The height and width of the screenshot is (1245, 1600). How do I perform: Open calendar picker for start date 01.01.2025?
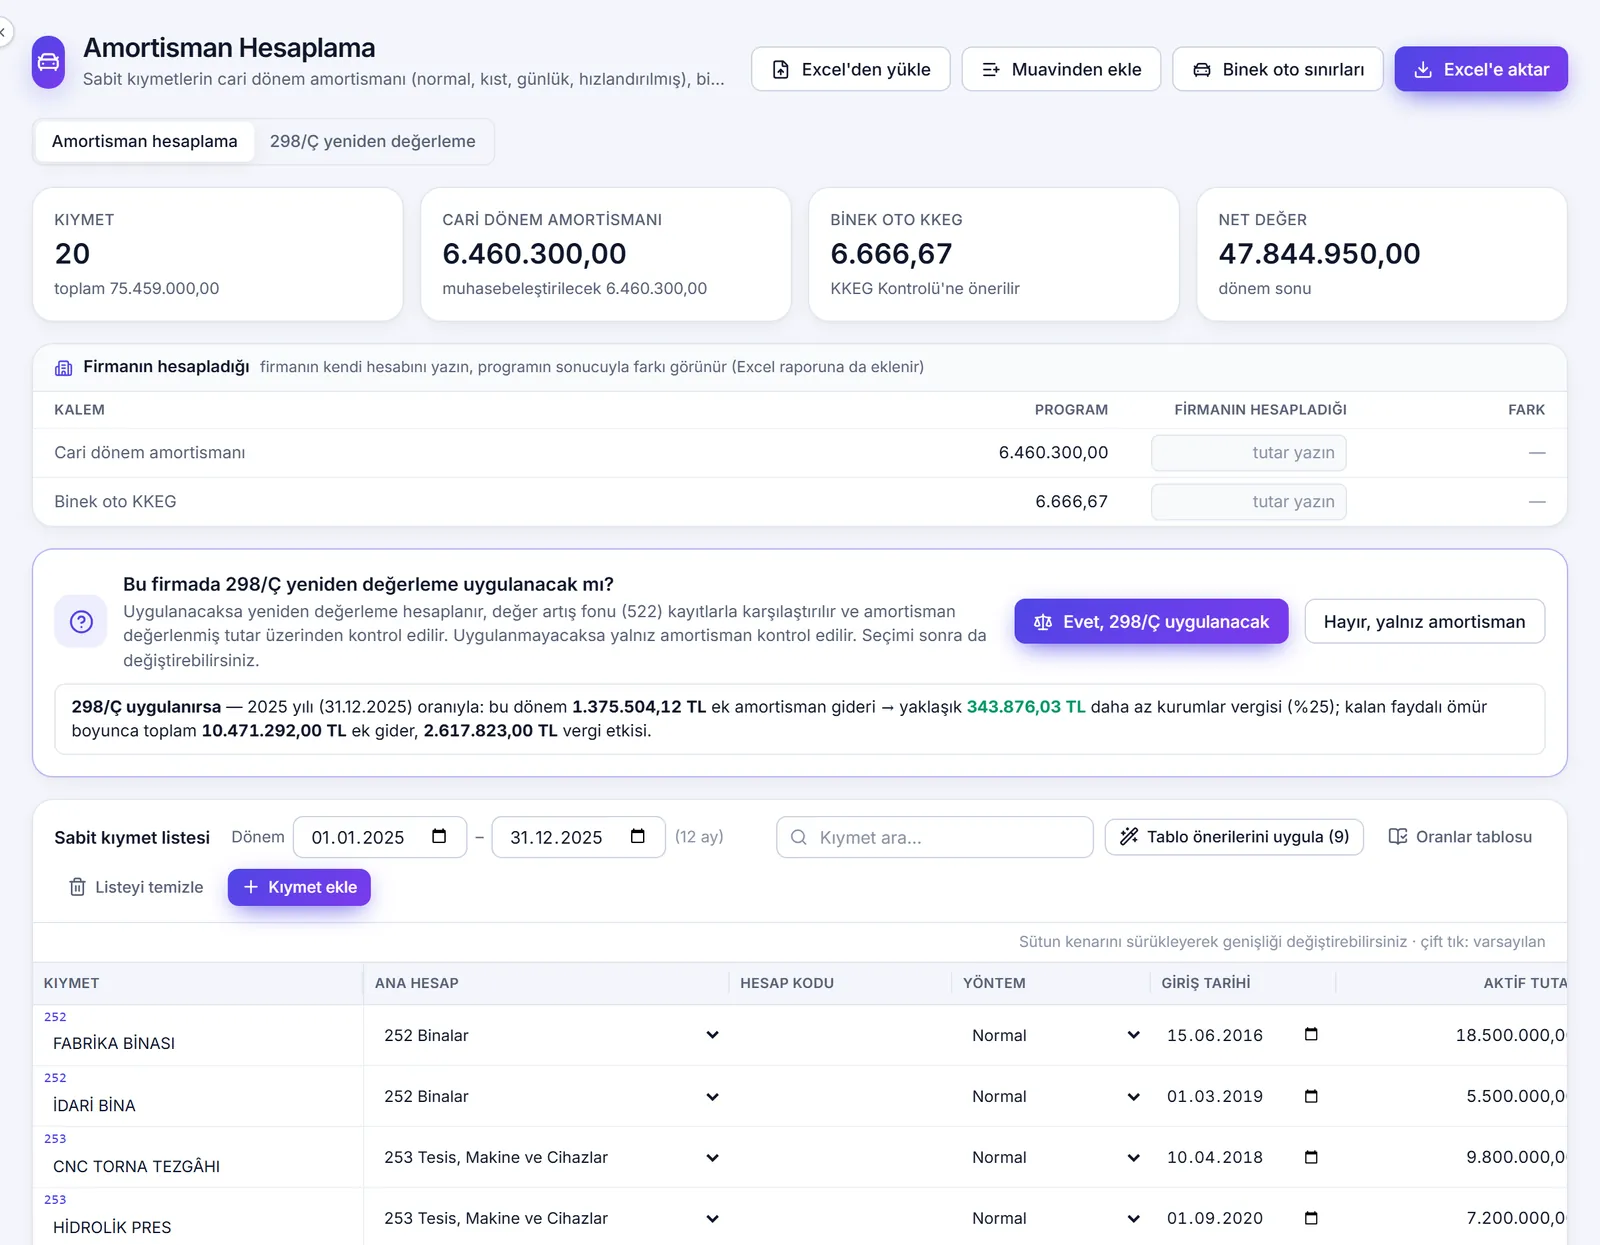(x=439, y=836)
